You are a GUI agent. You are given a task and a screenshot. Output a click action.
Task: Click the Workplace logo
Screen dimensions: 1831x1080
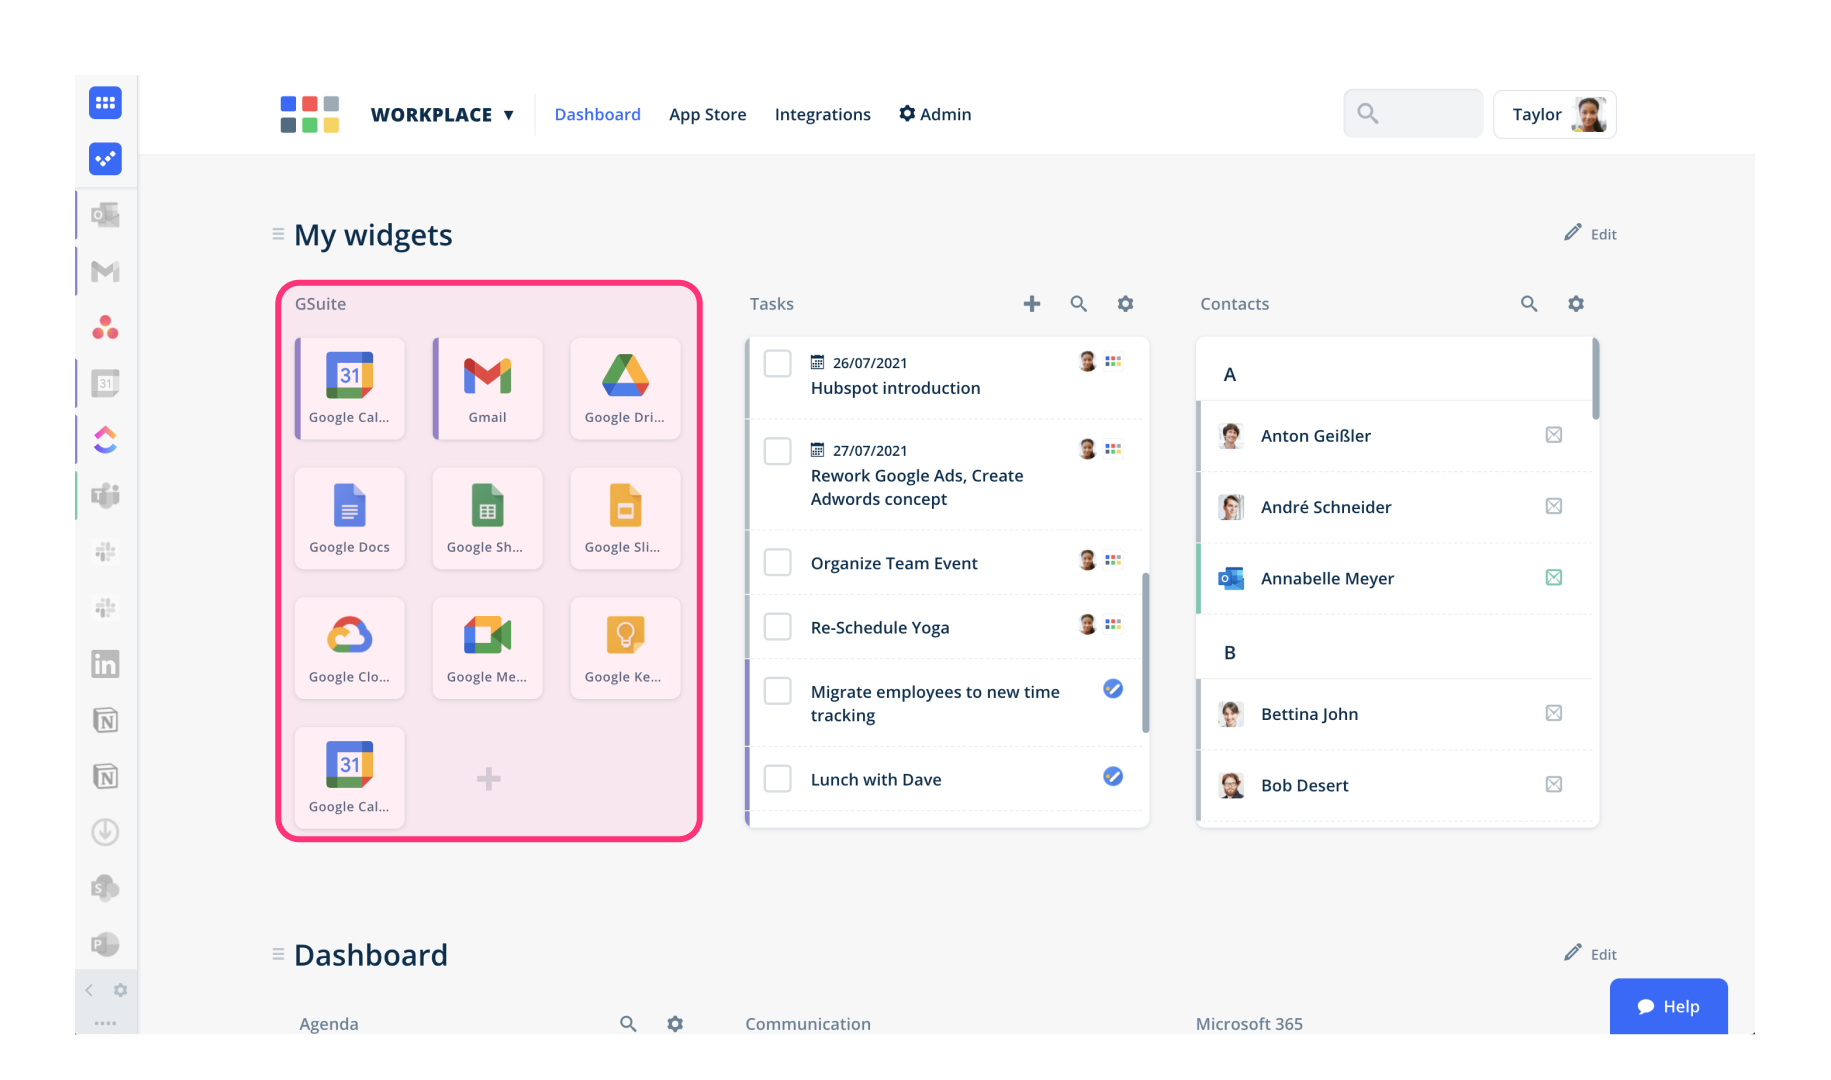pyautogui.click(x=310, y=115)
